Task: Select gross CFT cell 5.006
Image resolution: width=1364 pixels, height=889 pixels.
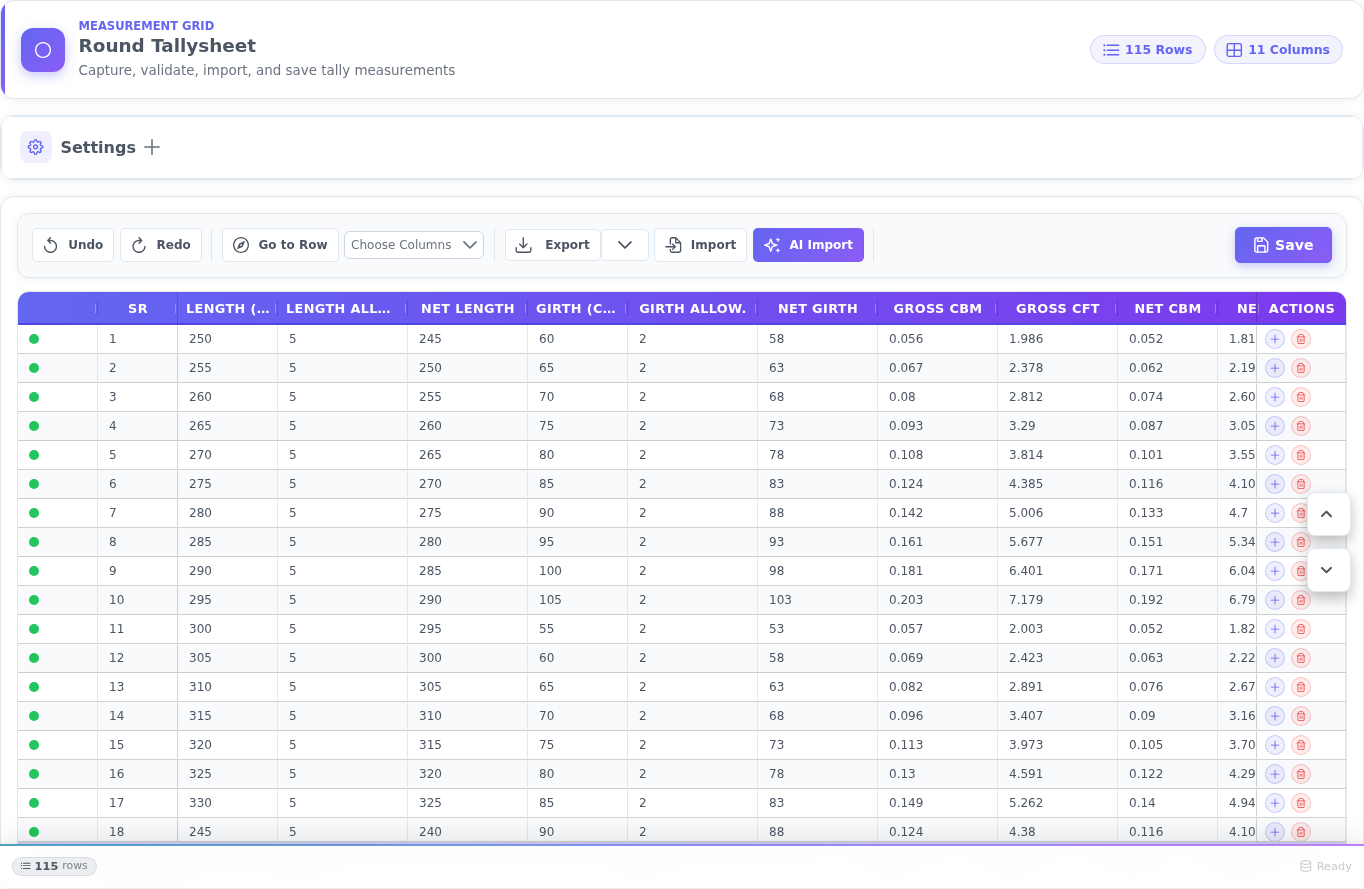Action: [1058, 513]
